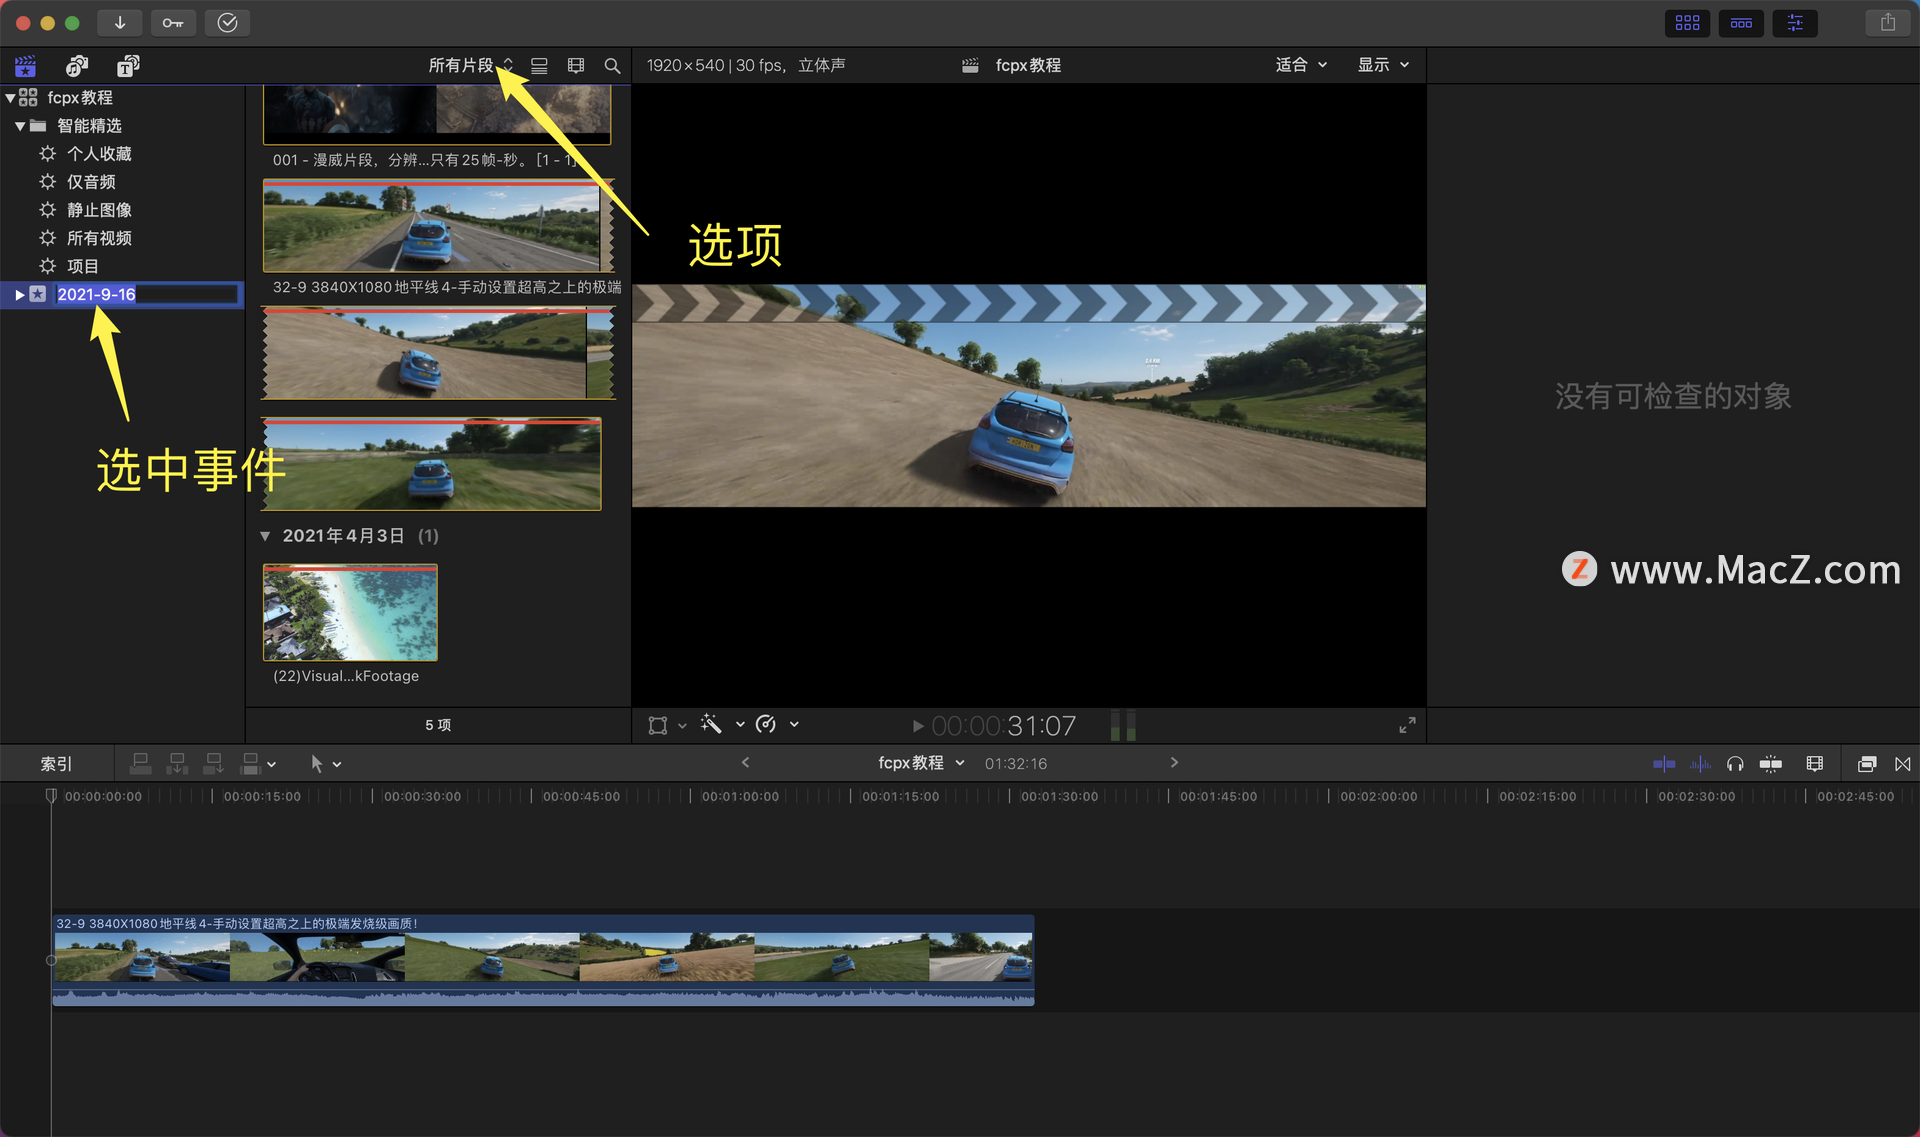Click the 2021-9-16 event name field

147,294
